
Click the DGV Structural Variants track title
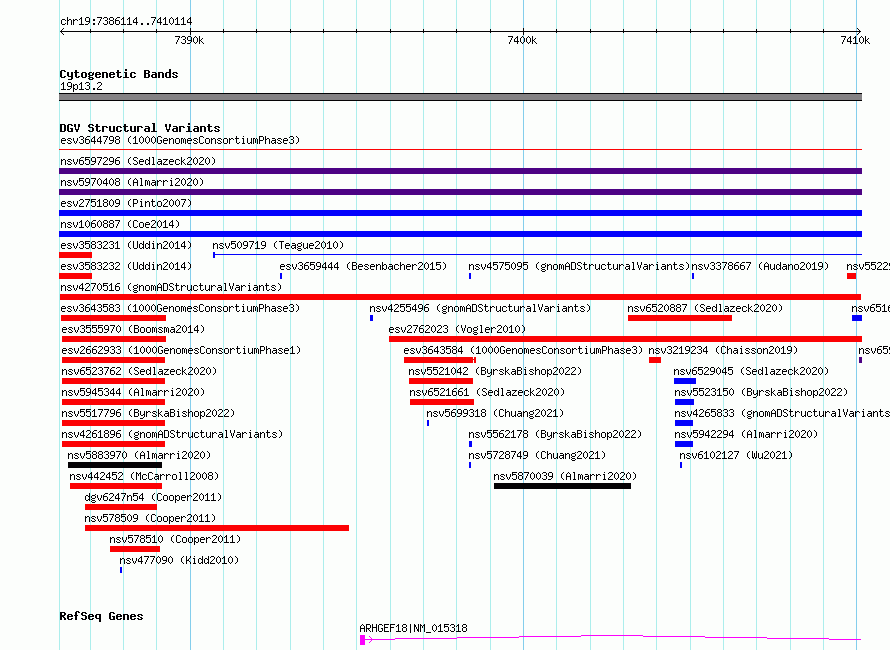click(x=140, y=128)
